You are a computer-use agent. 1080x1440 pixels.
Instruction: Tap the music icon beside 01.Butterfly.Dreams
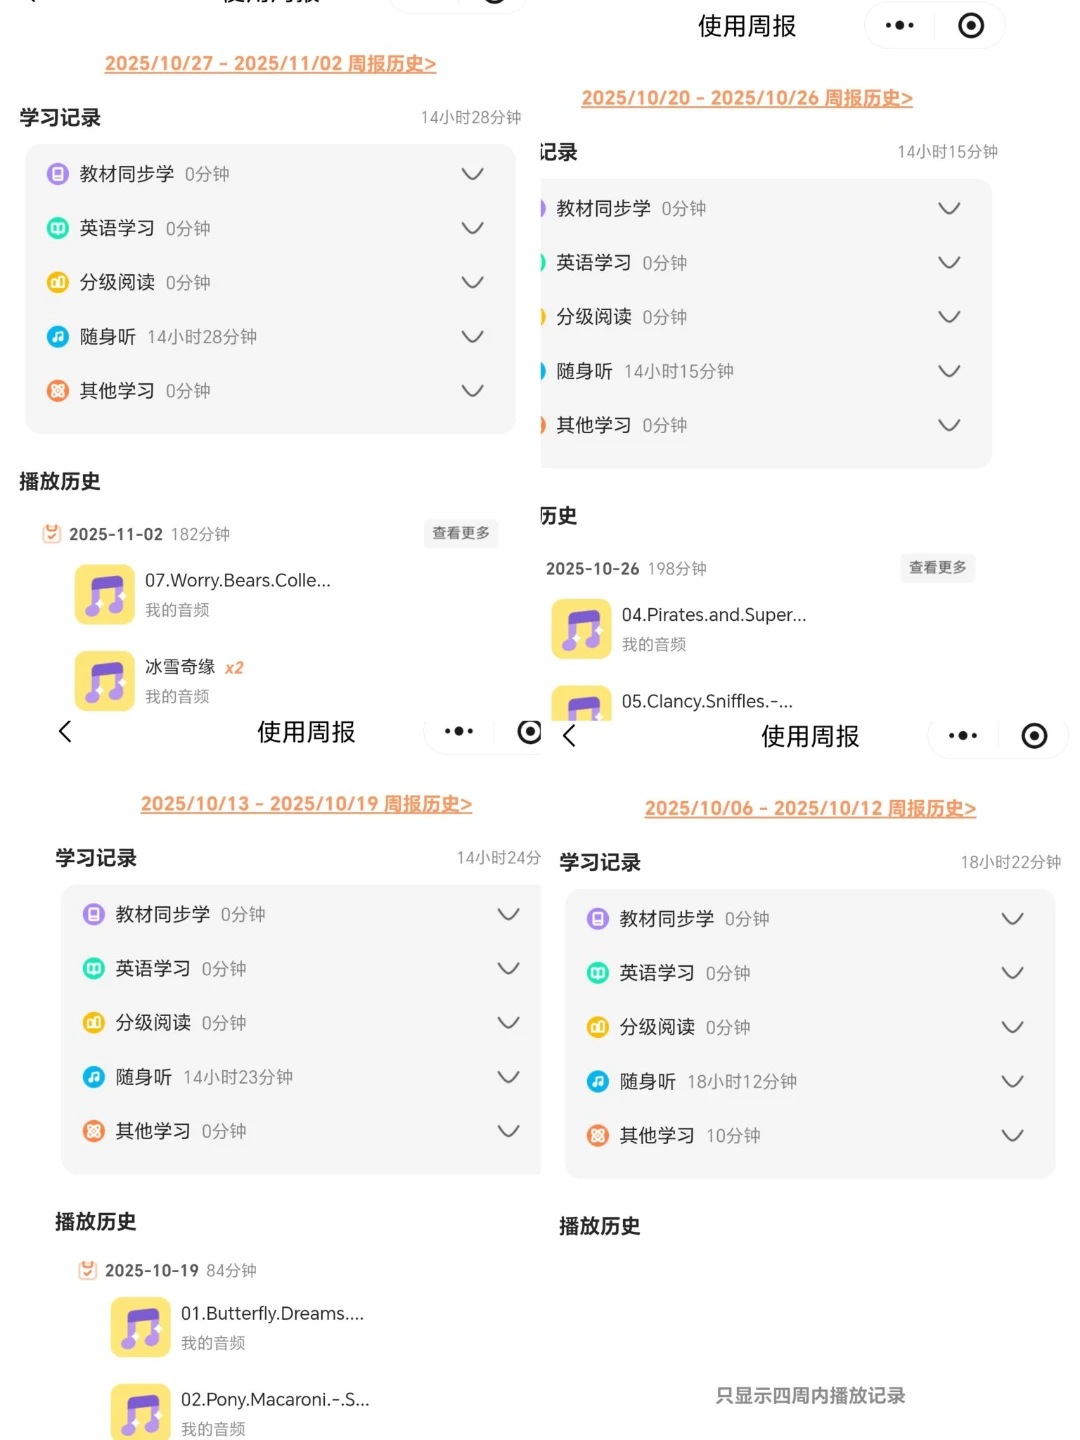point(141,1327)
